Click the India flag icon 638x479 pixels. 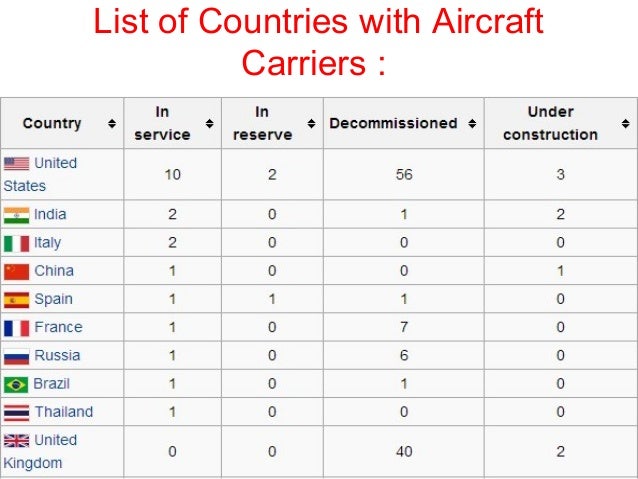[x=17, y=215]
